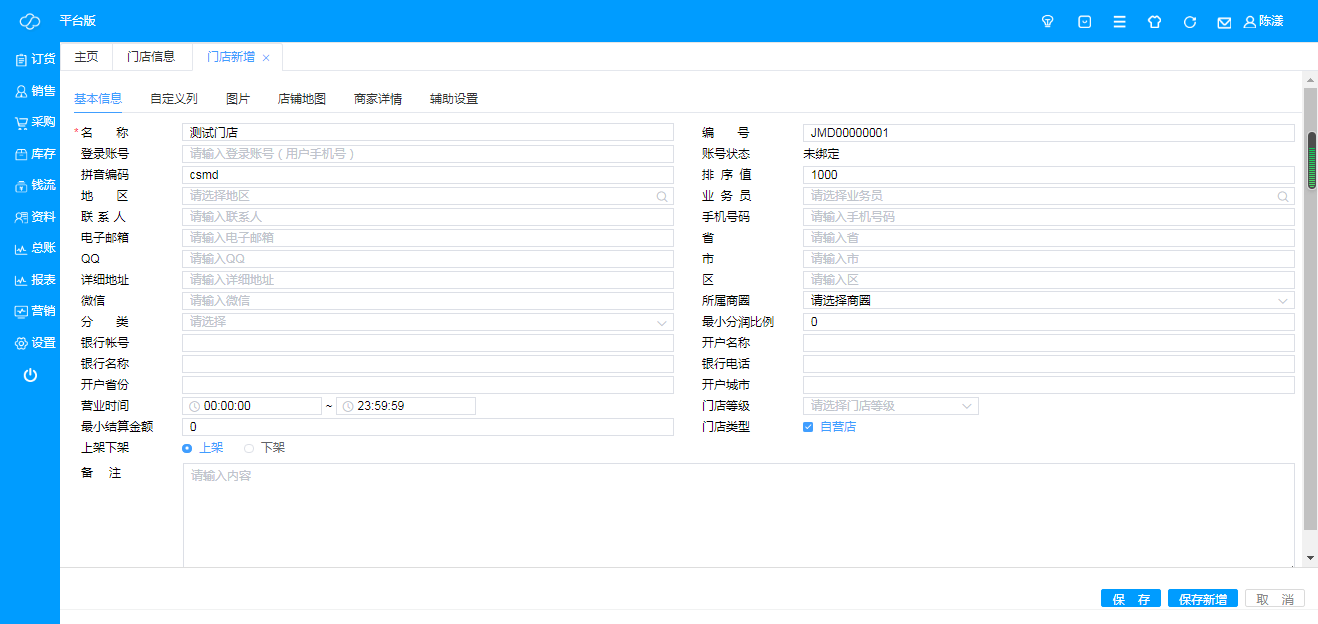The height and width of the screenshot is (624, 1318).
Task: Click the power logout icon in sidebar
Action: tap(30, 375)
